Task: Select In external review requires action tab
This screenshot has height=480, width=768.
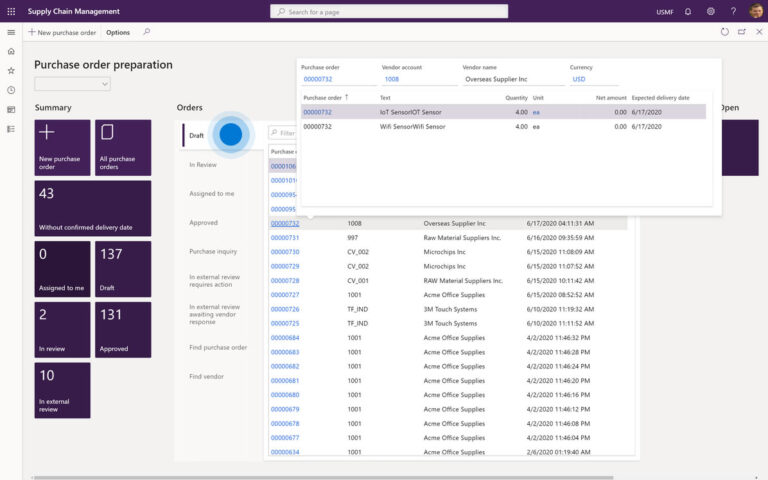Action: pyautogui.click(x=215, y=281)
